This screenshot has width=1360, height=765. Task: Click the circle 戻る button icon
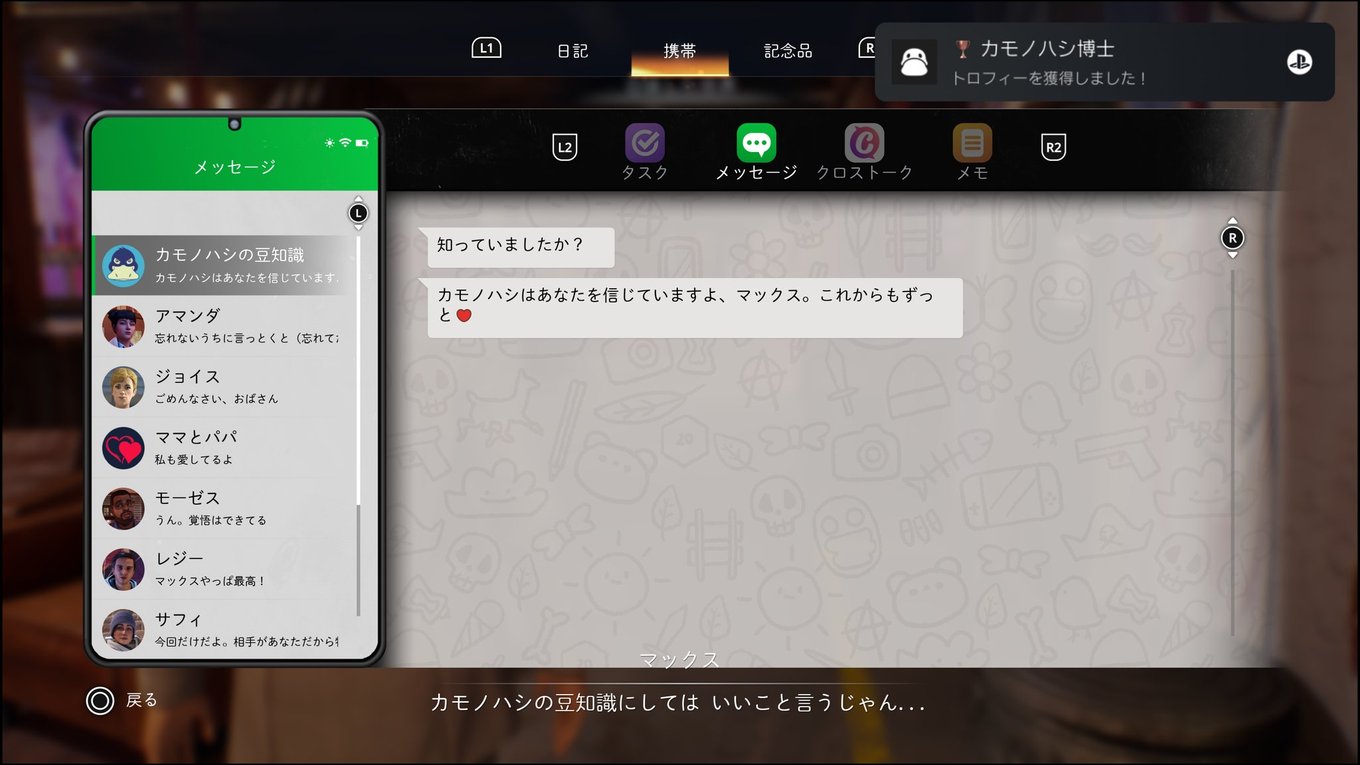click(100, 701)
